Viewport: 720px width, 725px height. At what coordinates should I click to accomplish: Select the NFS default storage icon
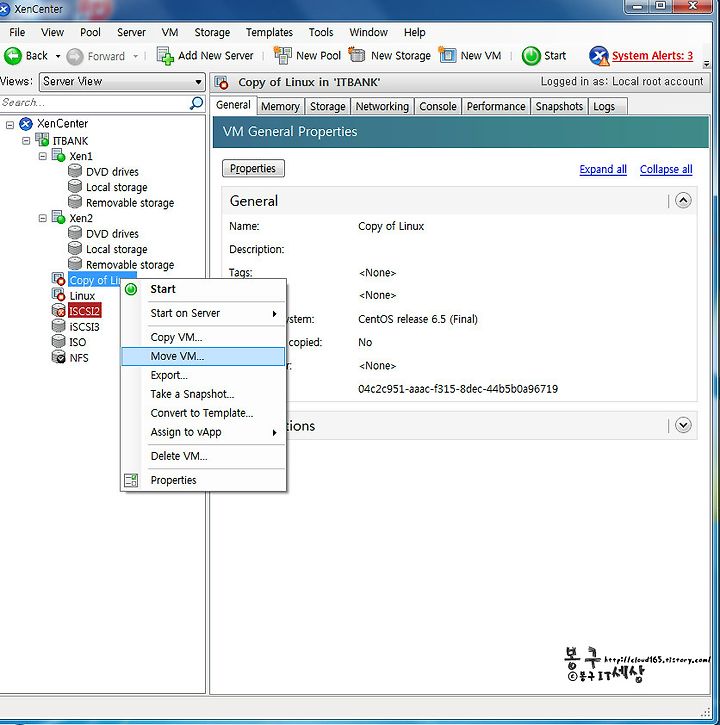(x=59, y=357)
